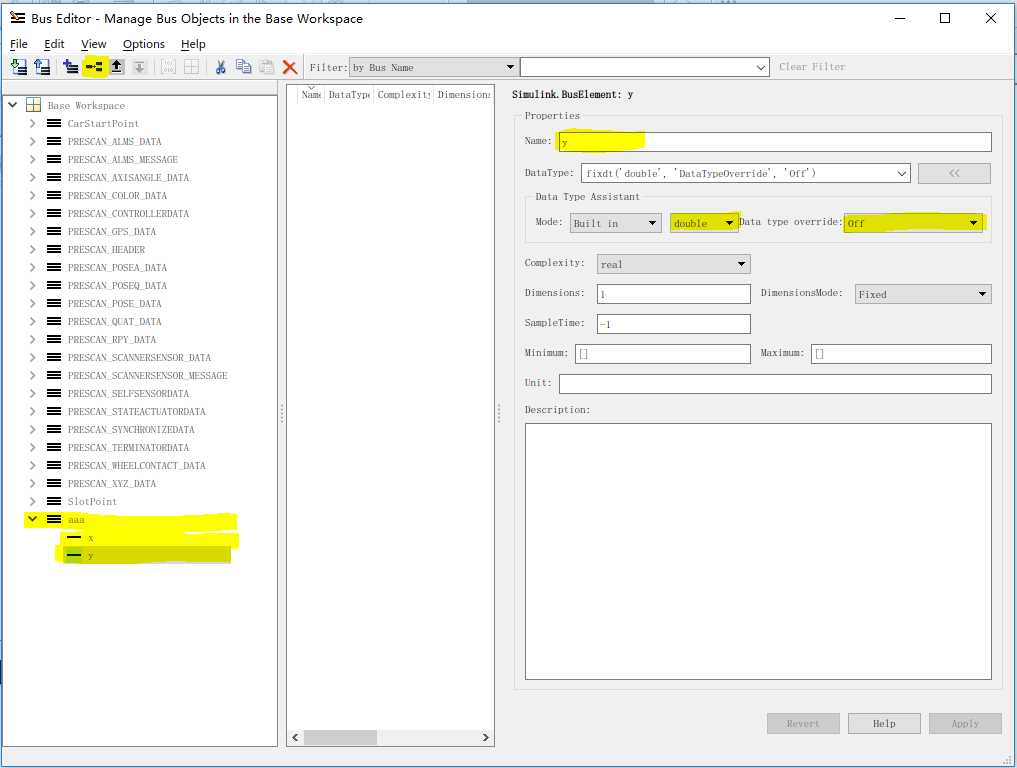
Task: Open the Options menu
Action: click(143, 44)
